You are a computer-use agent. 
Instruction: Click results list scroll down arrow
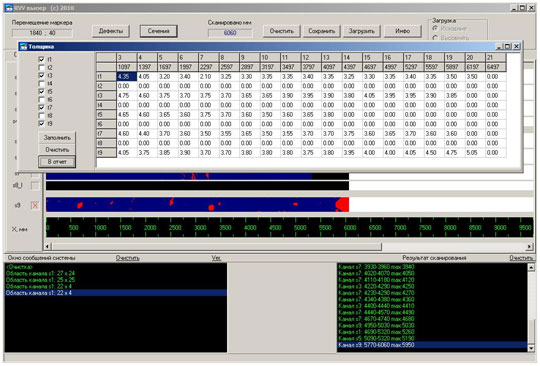531,348
